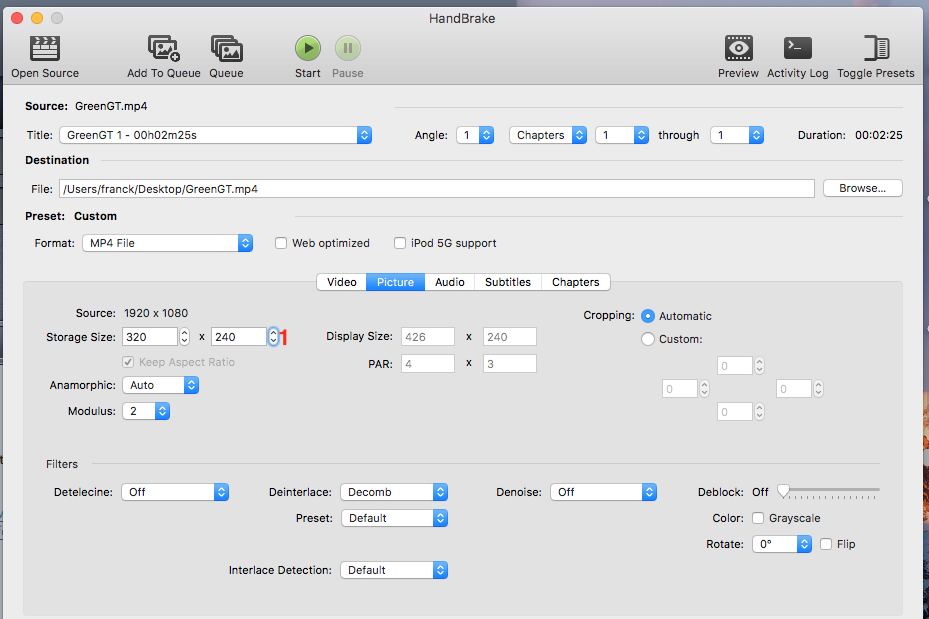Image resolution: width=929 pixels, height=619 pixels.
Task: Open the Anamorphic dropdown set to Auto
Action: coord(161,385)
